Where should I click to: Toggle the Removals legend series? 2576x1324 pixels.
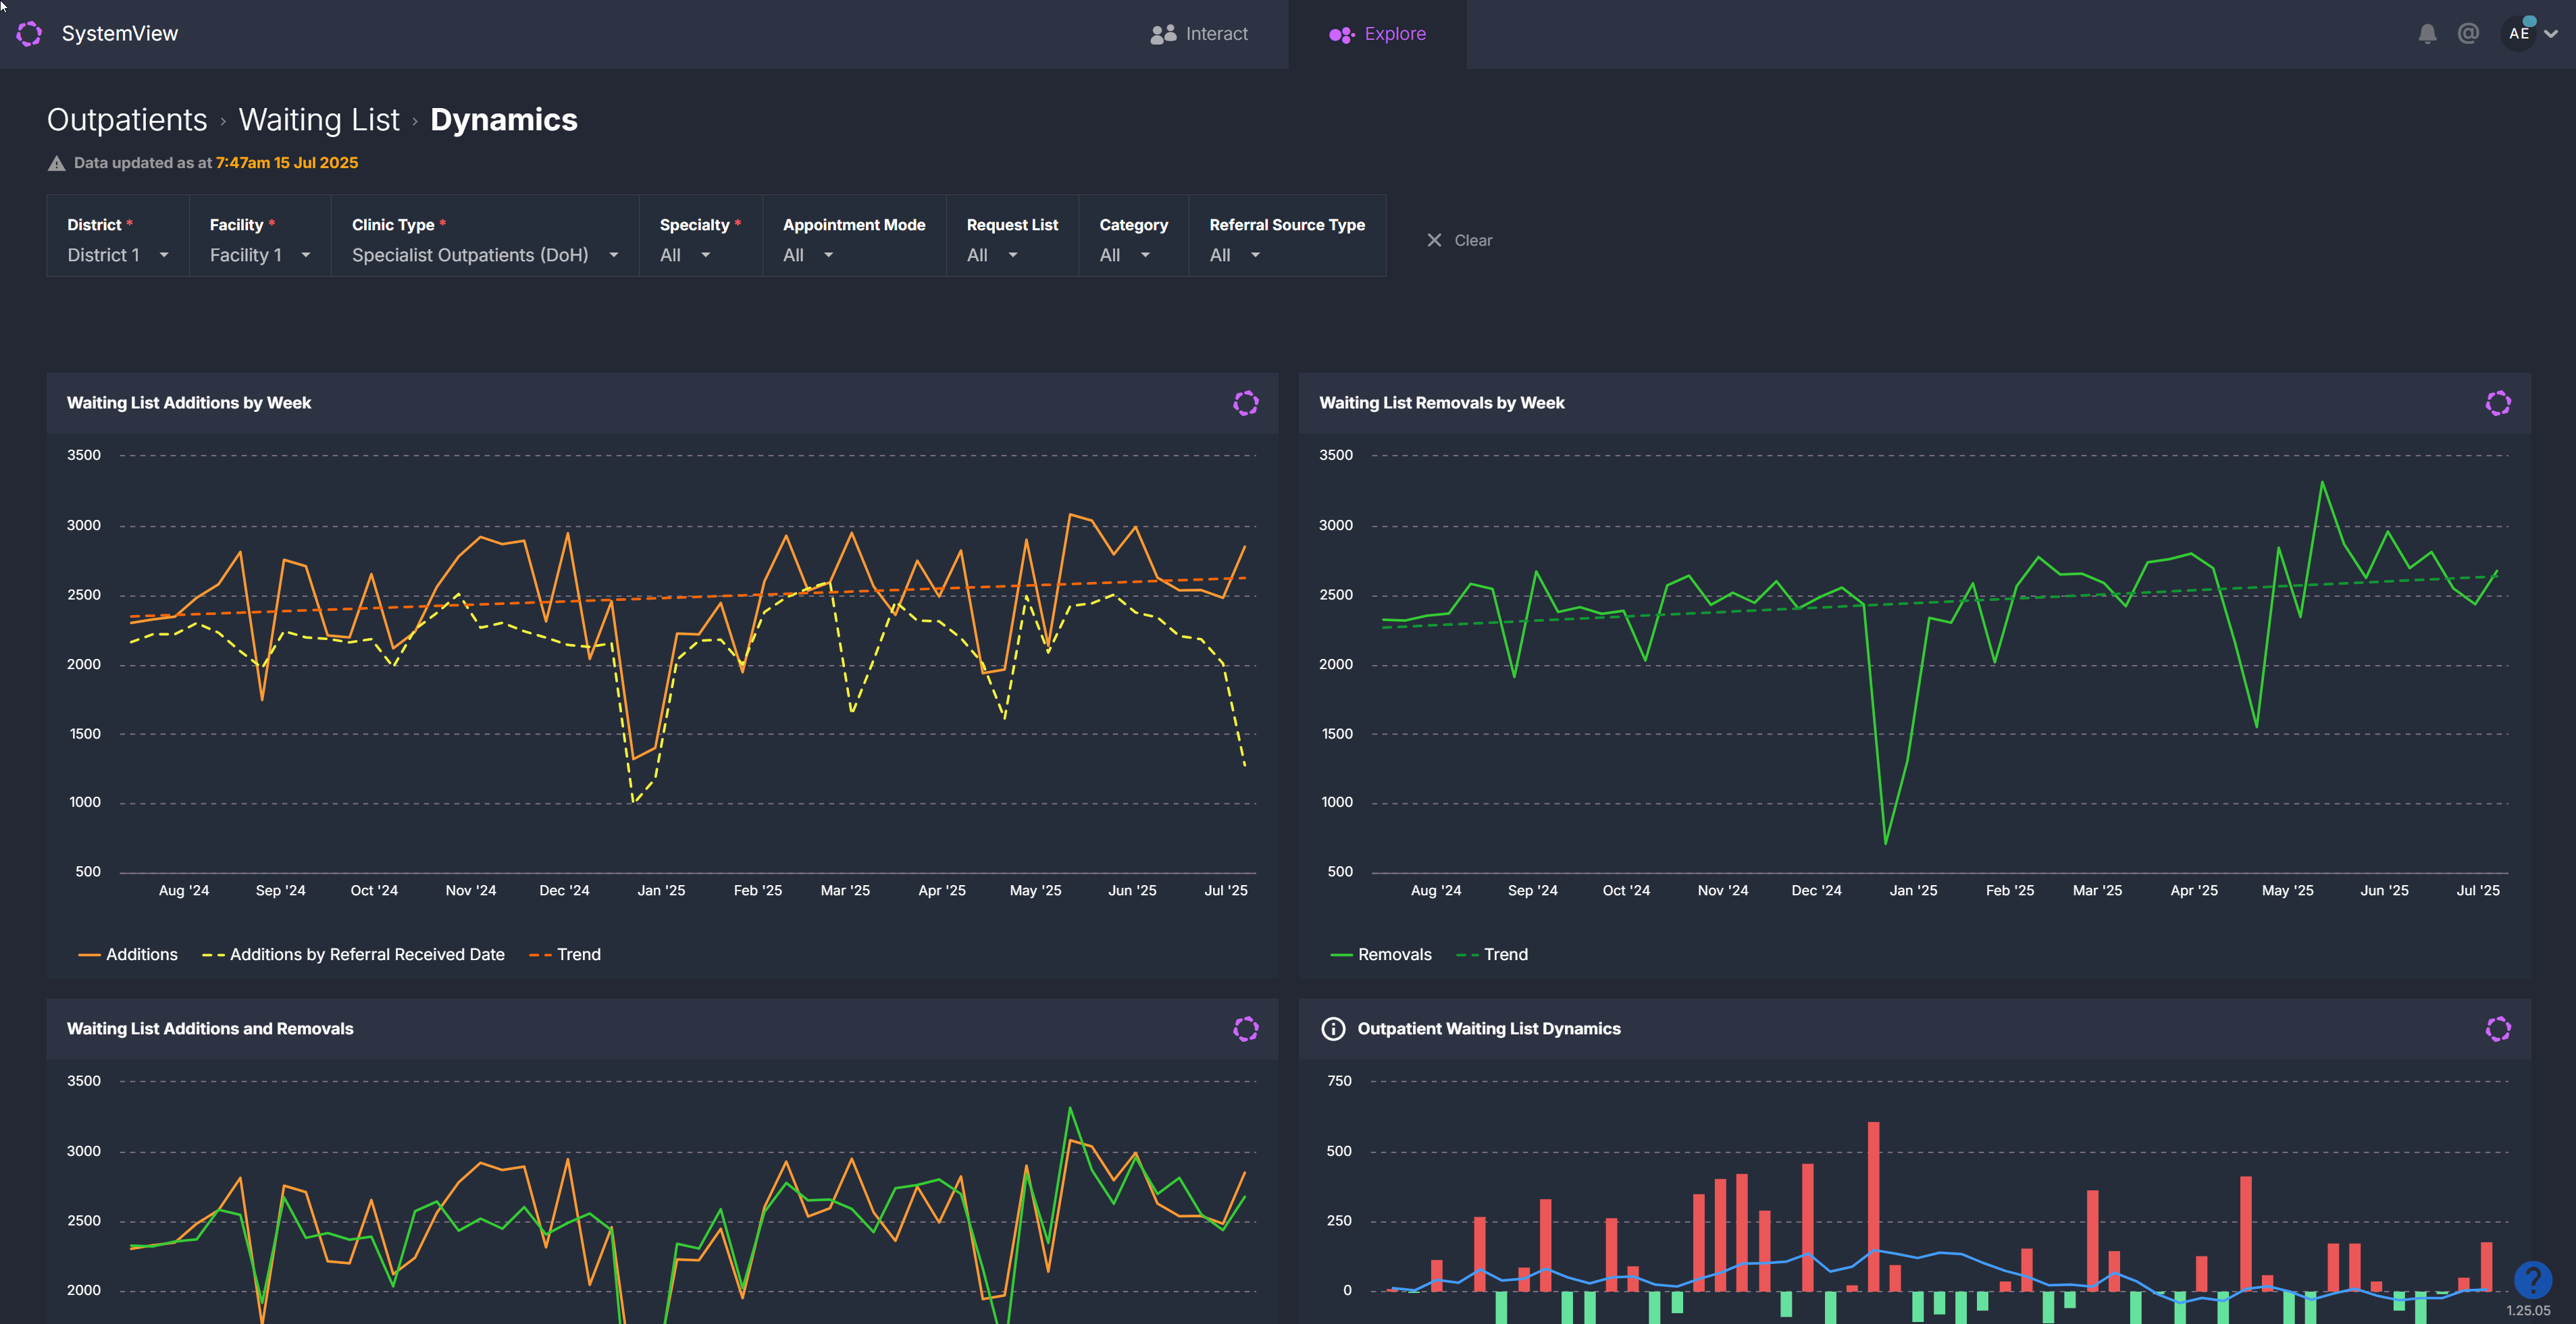pos(1381,955)
